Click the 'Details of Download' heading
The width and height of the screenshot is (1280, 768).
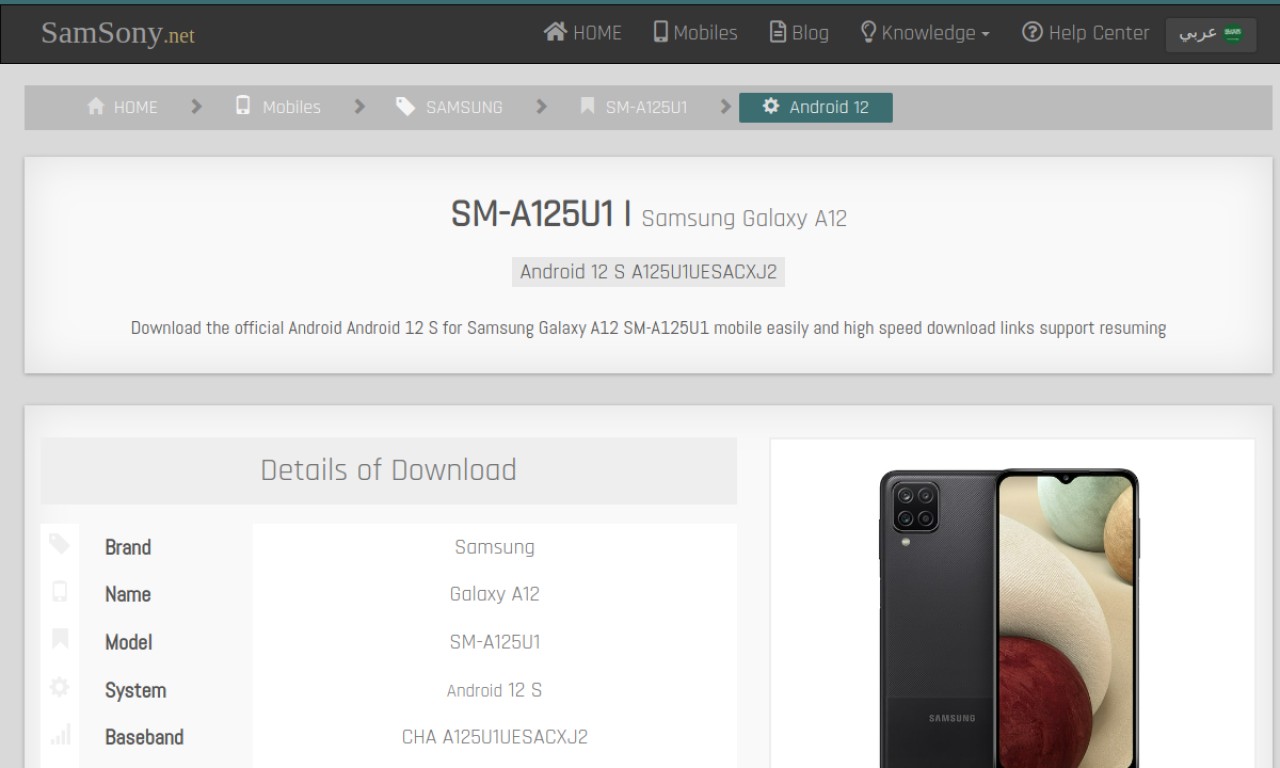click(388, 470)
